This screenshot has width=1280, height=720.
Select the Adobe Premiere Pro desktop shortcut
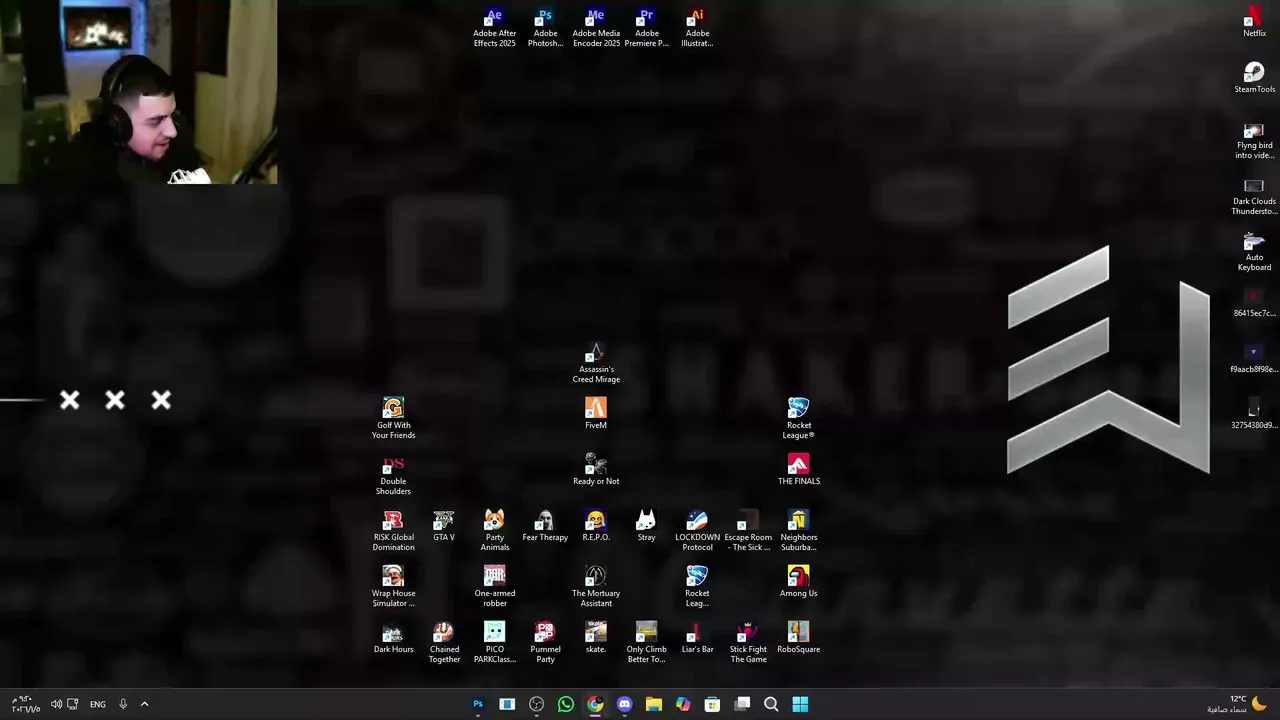tap(647, 28)
